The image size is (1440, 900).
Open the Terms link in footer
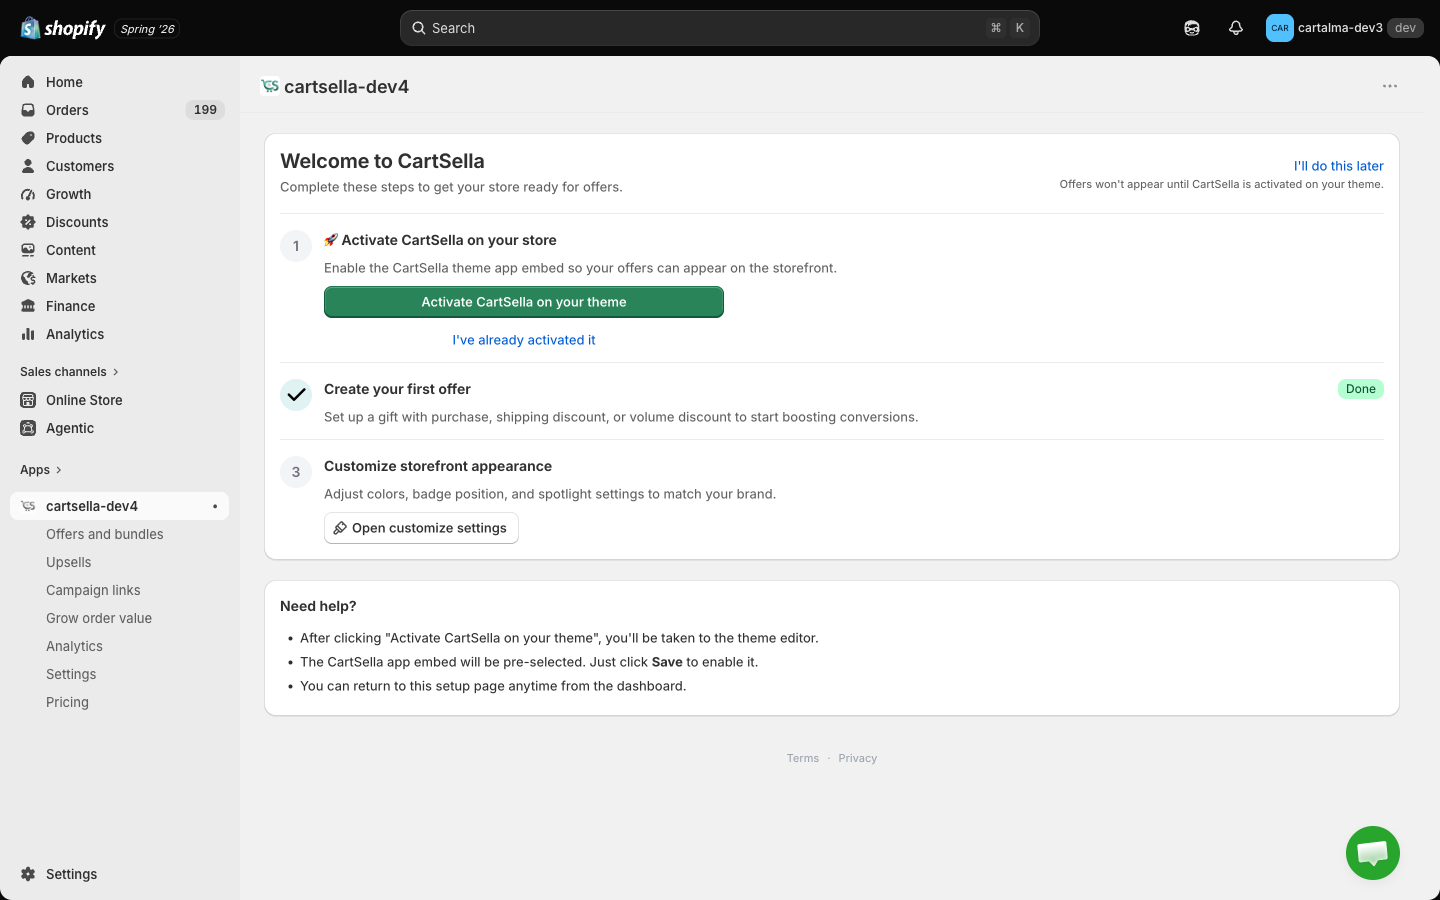[x=803, y=758]
